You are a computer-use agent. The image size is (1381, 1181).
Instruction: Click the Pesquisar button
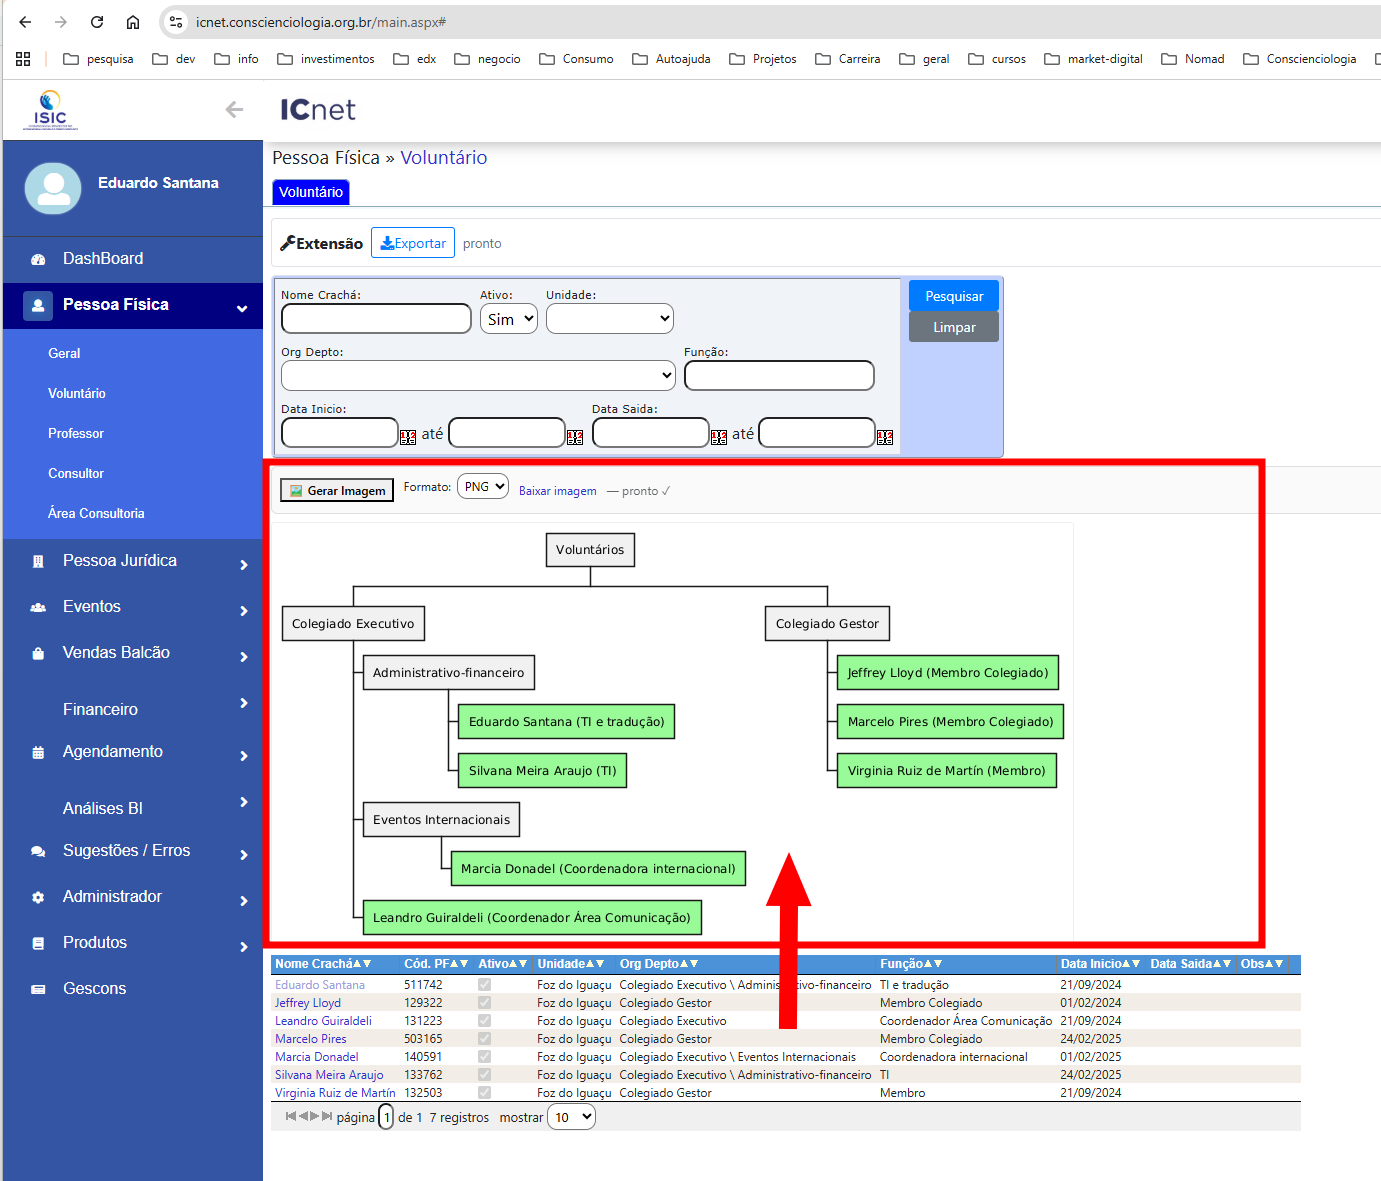(953, 296)
